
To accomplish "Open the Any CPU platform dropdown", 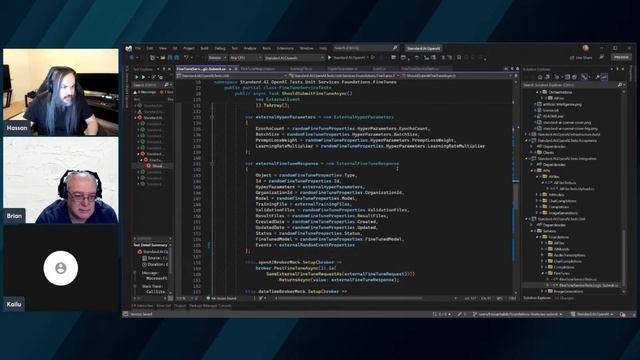I will (245, 58).
